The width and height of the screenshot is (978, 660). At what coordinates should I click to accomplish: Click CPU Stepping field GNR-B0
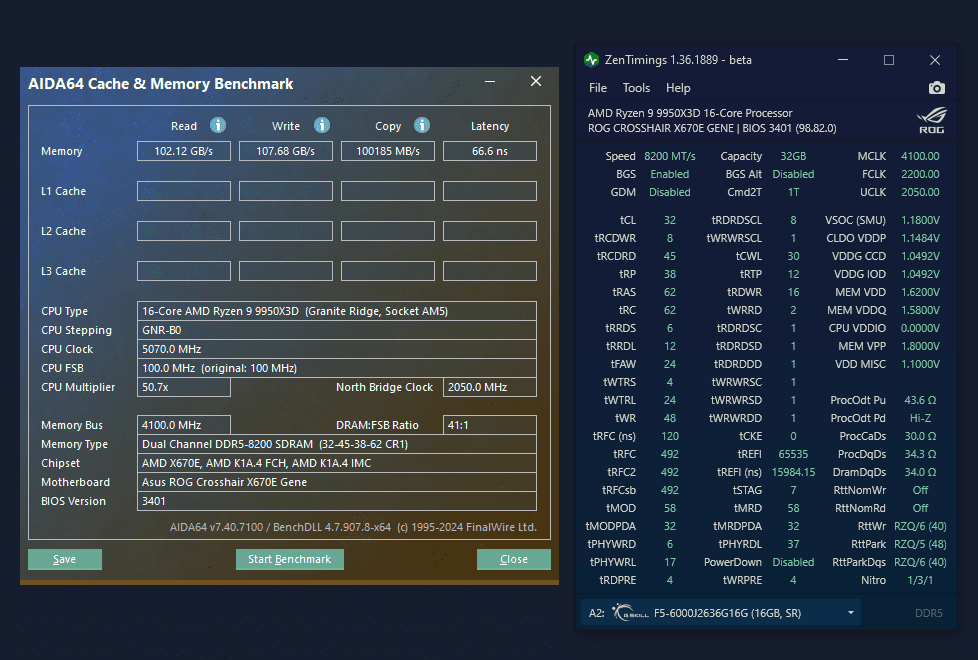pyautogui.click(x=337, y=330)
